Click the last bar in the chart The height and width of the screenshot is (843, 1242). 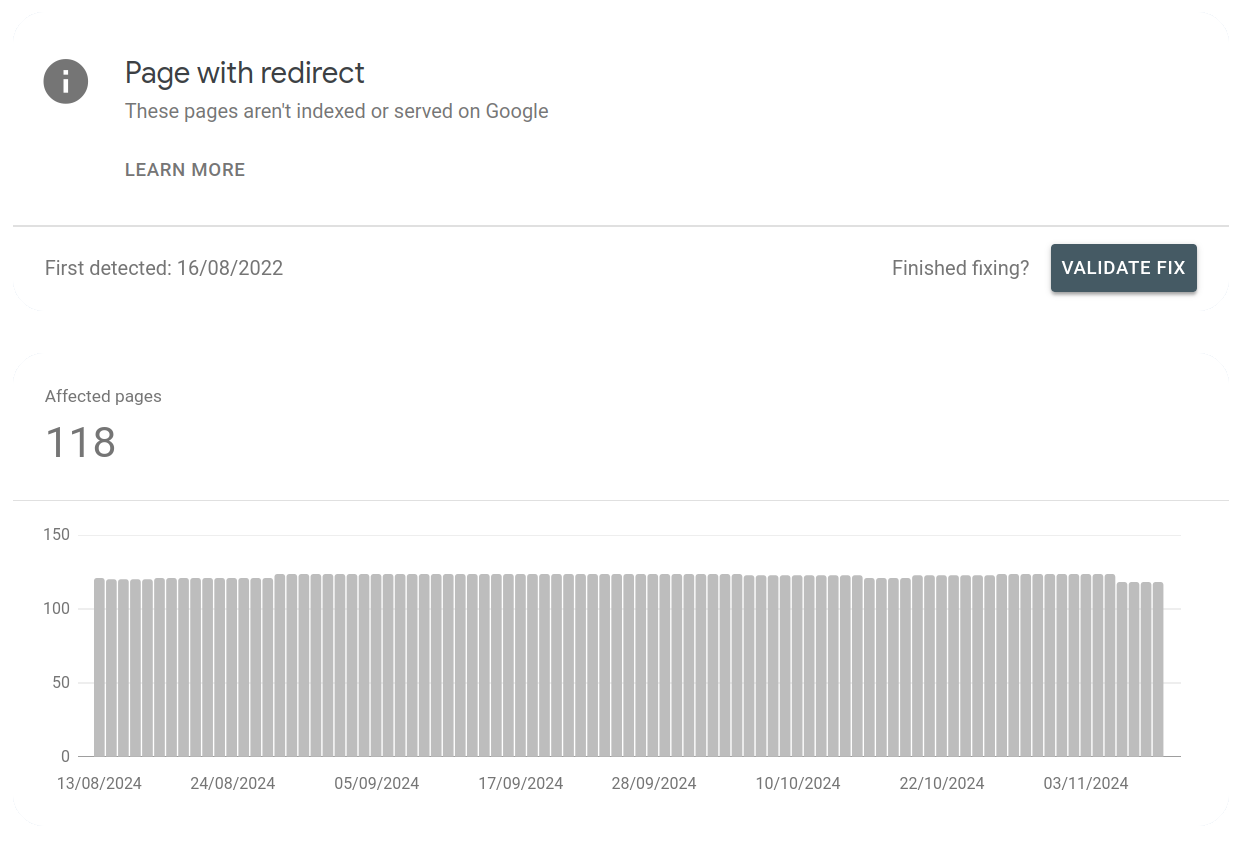1158,669
